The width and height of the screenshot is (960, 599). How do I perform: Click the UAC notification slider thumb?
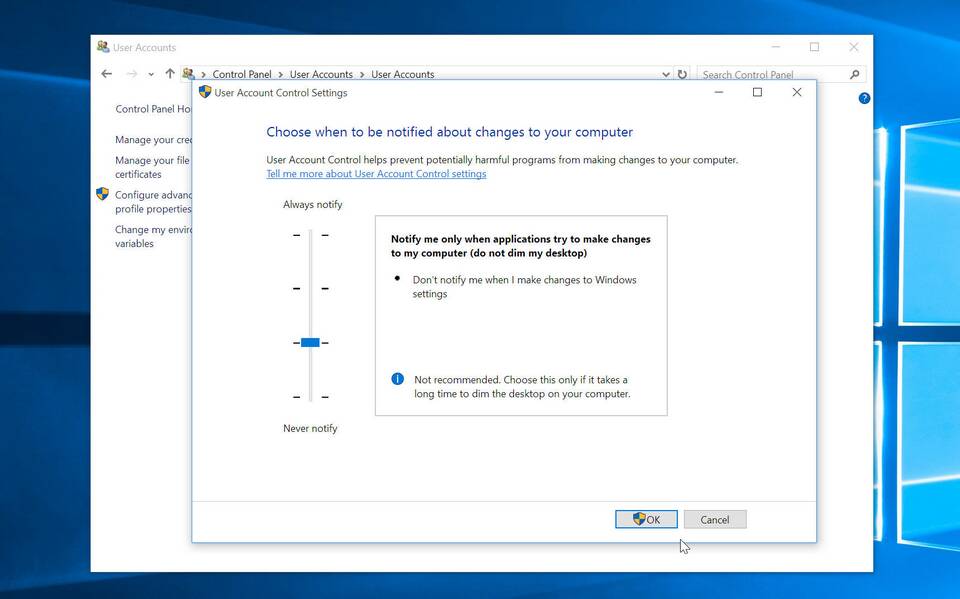(x=310, y=342)
